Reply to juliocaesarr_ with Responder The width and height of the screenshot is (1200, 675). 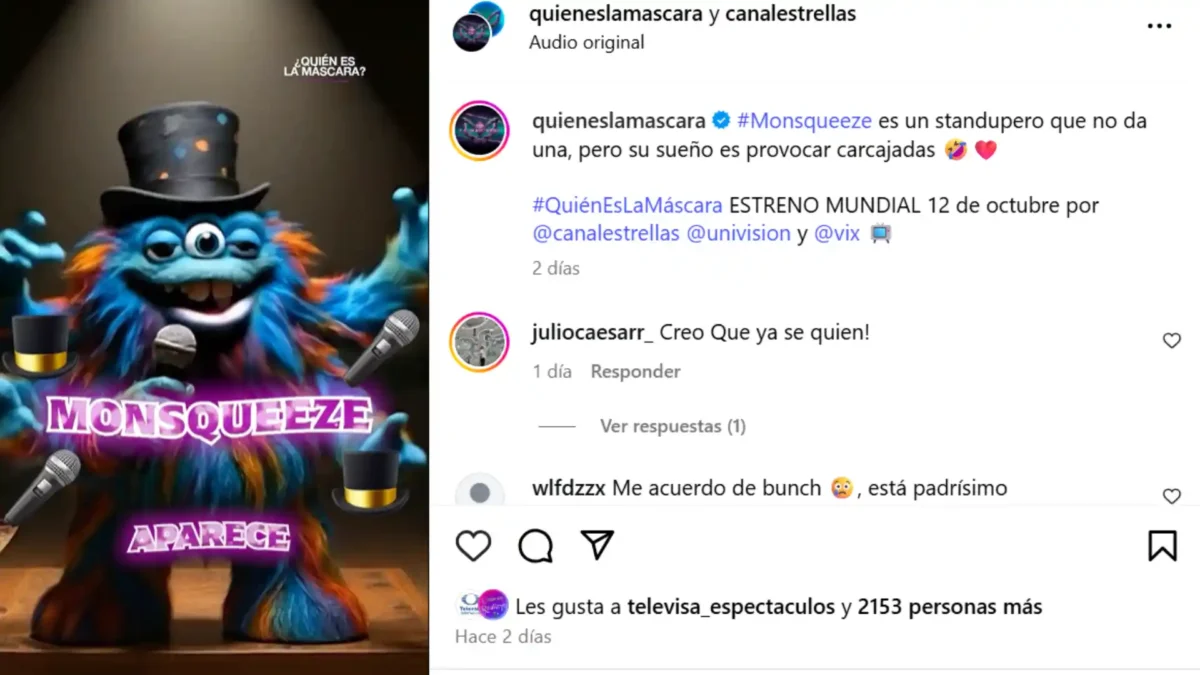[x=635, y=371]
